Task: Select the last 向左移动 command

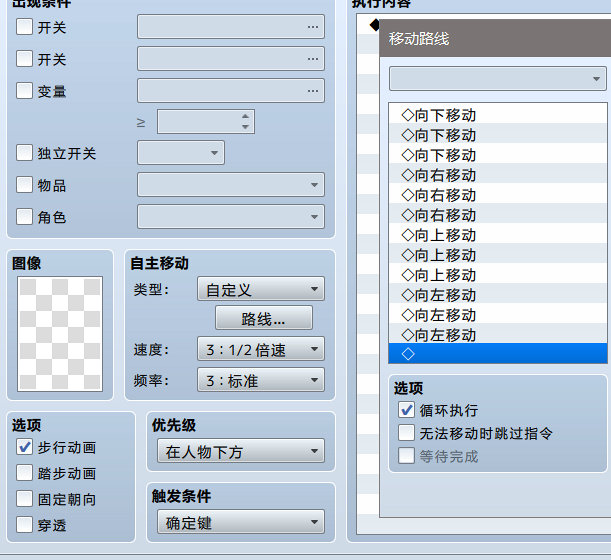Action: tap(498, 334)
